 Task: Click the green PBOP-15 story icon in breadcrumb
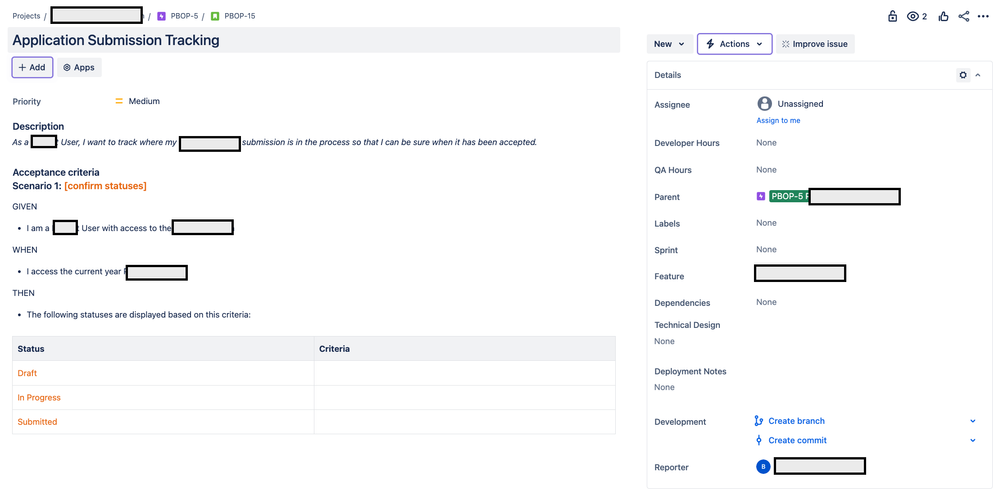point(215,16)
